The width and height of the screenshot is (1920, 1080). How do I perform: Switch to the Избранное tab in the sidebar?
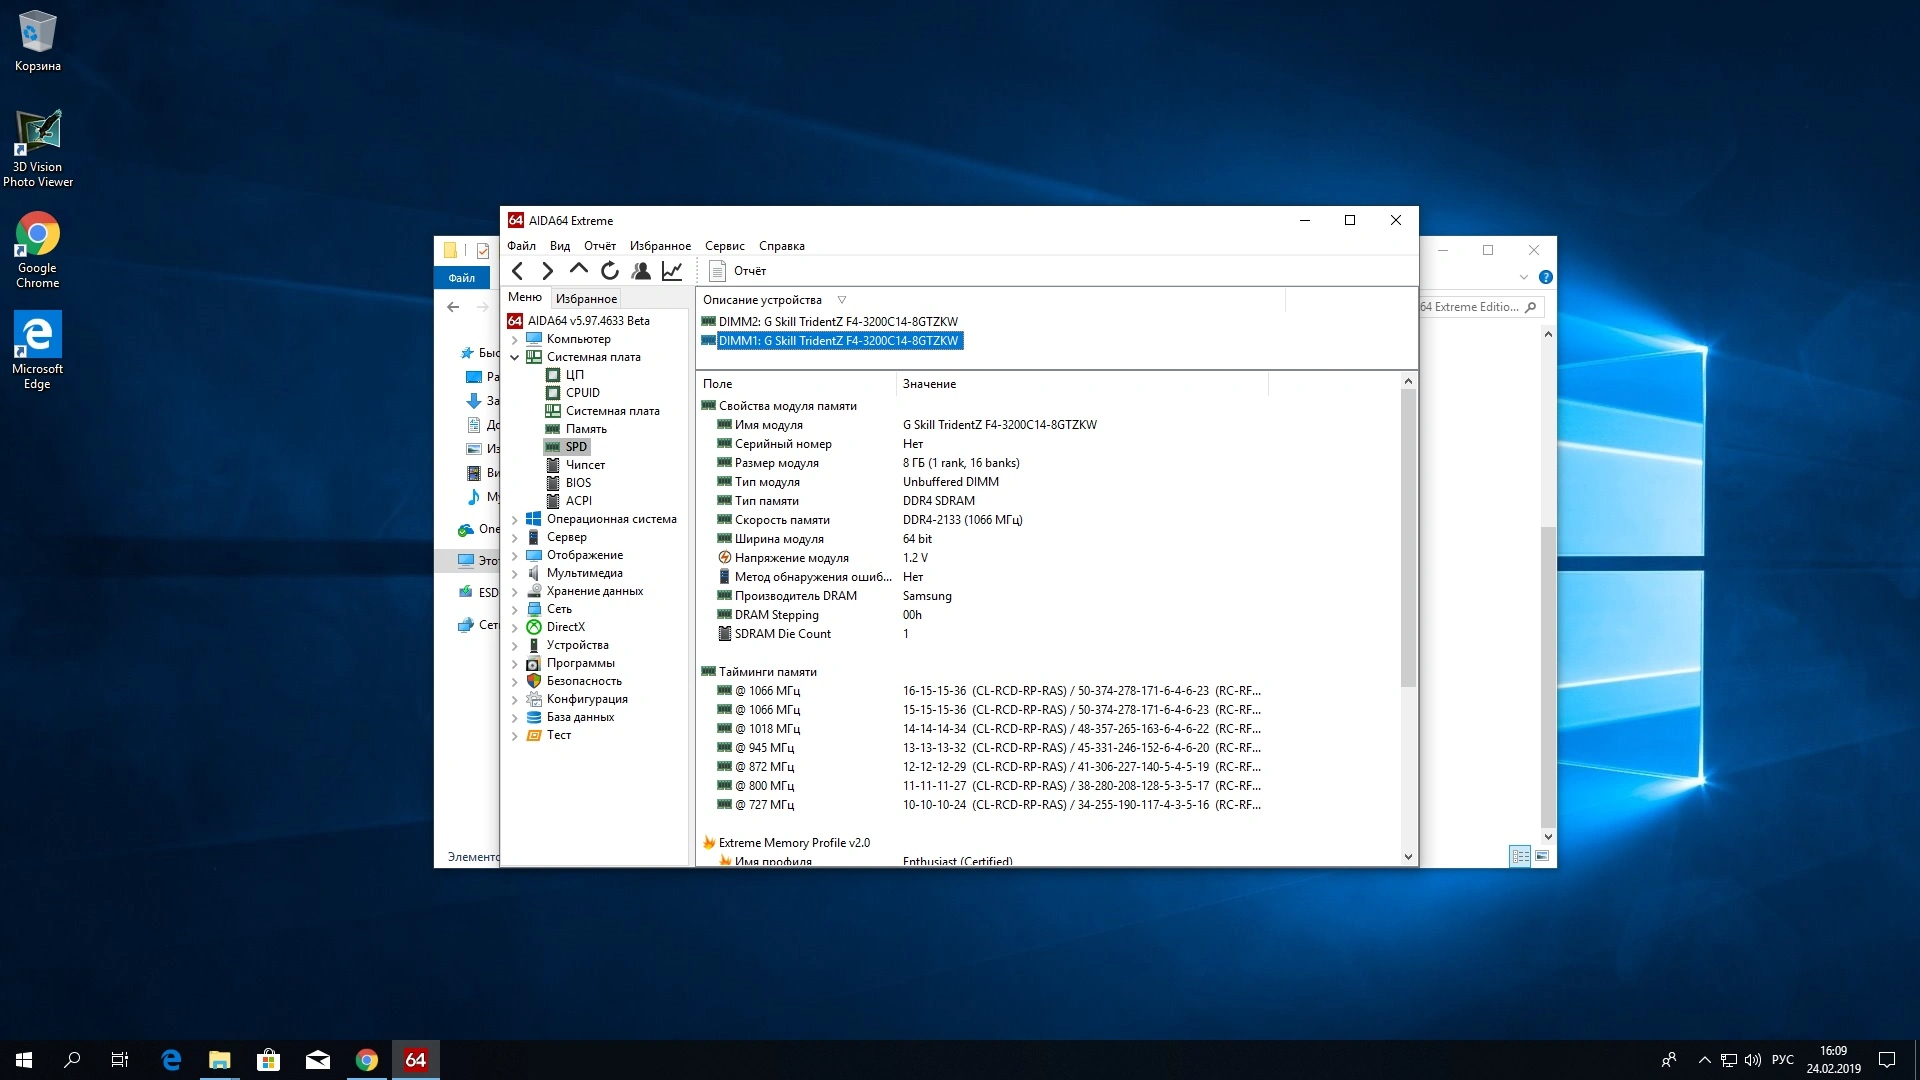tap(586, 299)
